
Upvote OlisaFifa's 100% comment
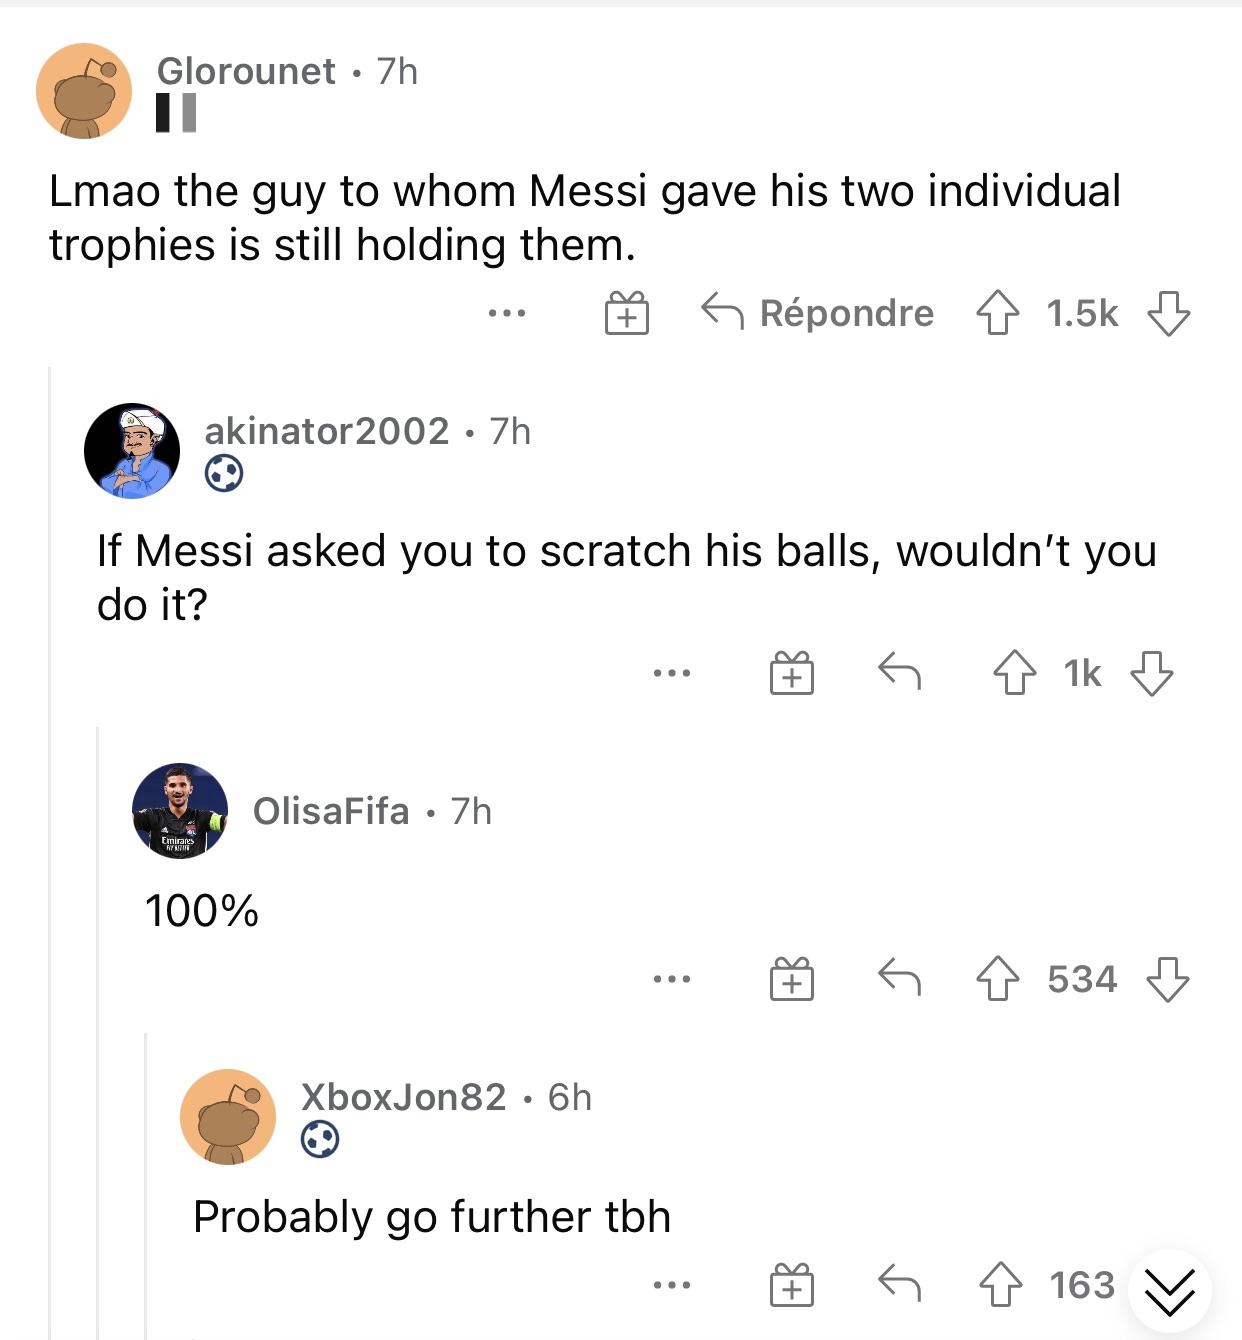(x=997, y=979)
